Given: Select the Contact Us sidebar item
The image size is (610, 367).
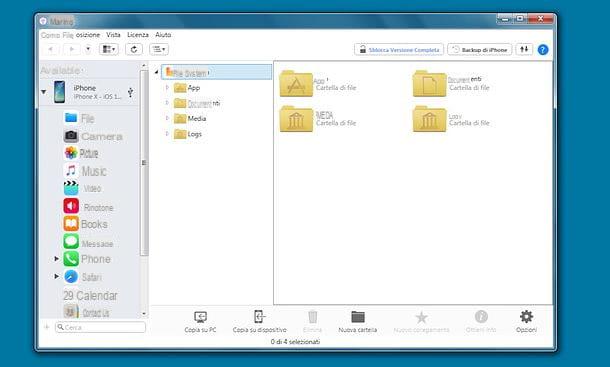Looking at the screenshot, I should click(x=87, y=312).
